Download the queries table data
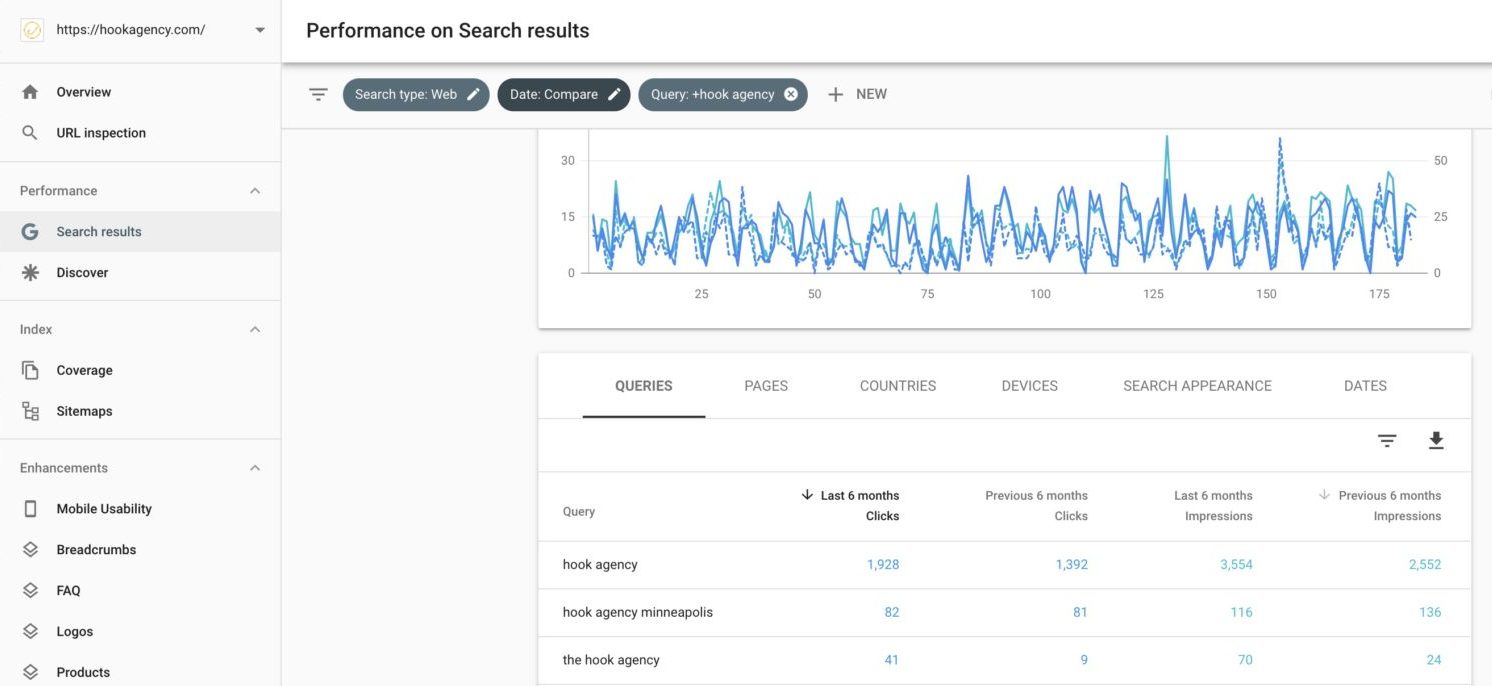The image size is (1492, 686). point(1436,440)
